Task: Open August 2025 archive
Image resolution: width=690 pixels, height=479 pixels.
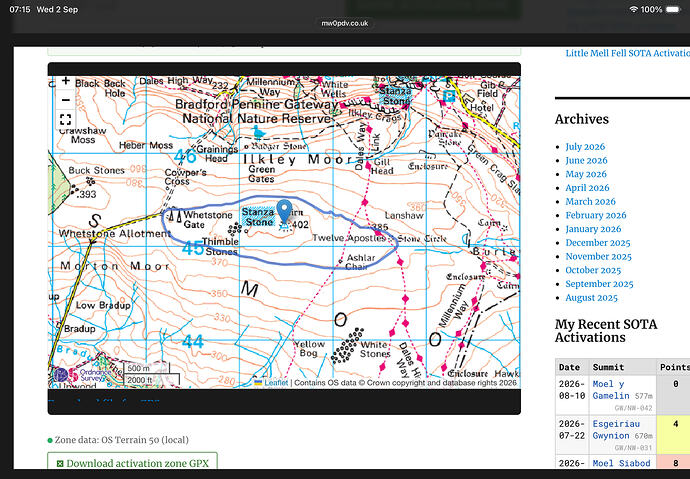Action: [591, 298]
